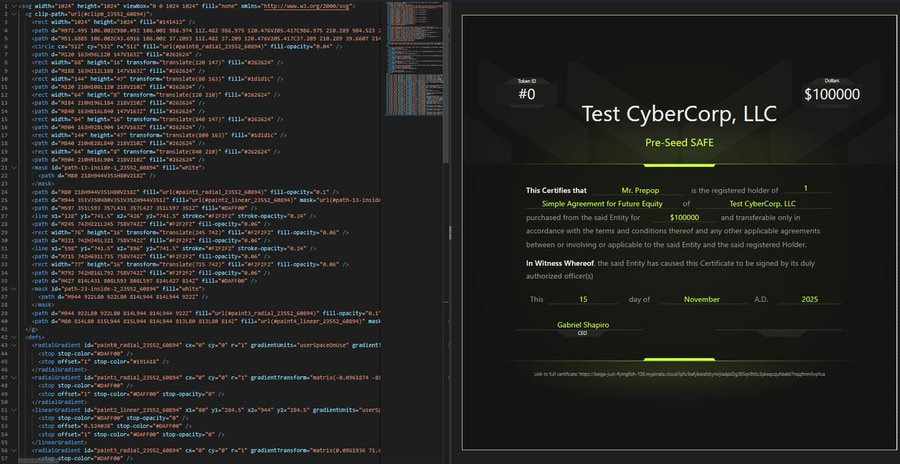Click the closing </linearGradient> tag on line 55
Screen dimensions: 900x464
click(x=59, y=443)
